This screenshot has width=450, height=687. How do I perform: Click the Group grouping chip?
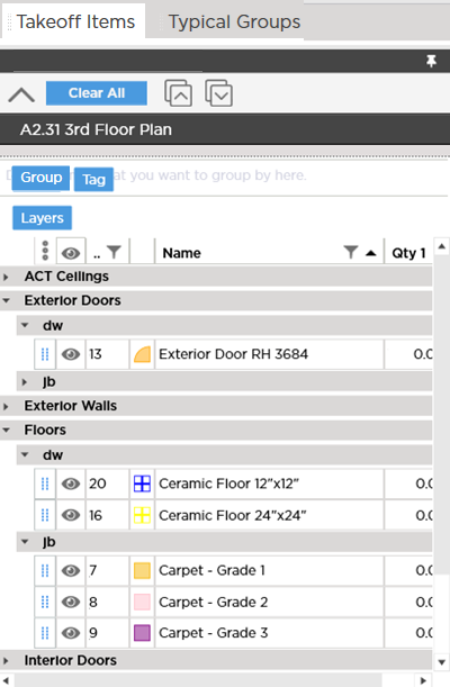41,177
